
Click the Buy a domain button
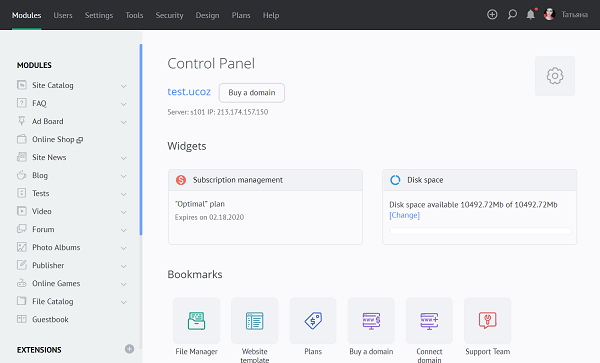(252, 93)
